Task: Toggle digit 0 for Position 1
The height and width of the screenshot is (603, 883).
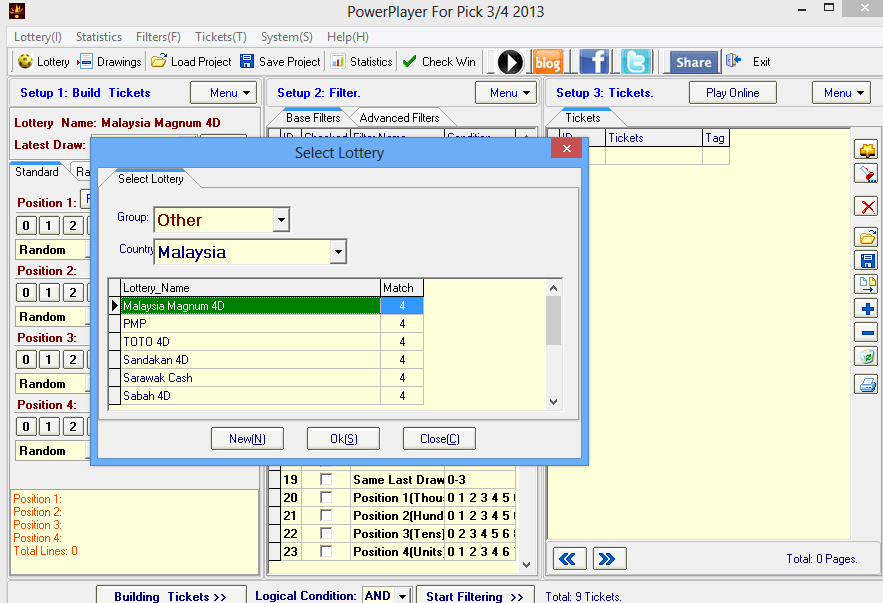Action: click(26, 226)
